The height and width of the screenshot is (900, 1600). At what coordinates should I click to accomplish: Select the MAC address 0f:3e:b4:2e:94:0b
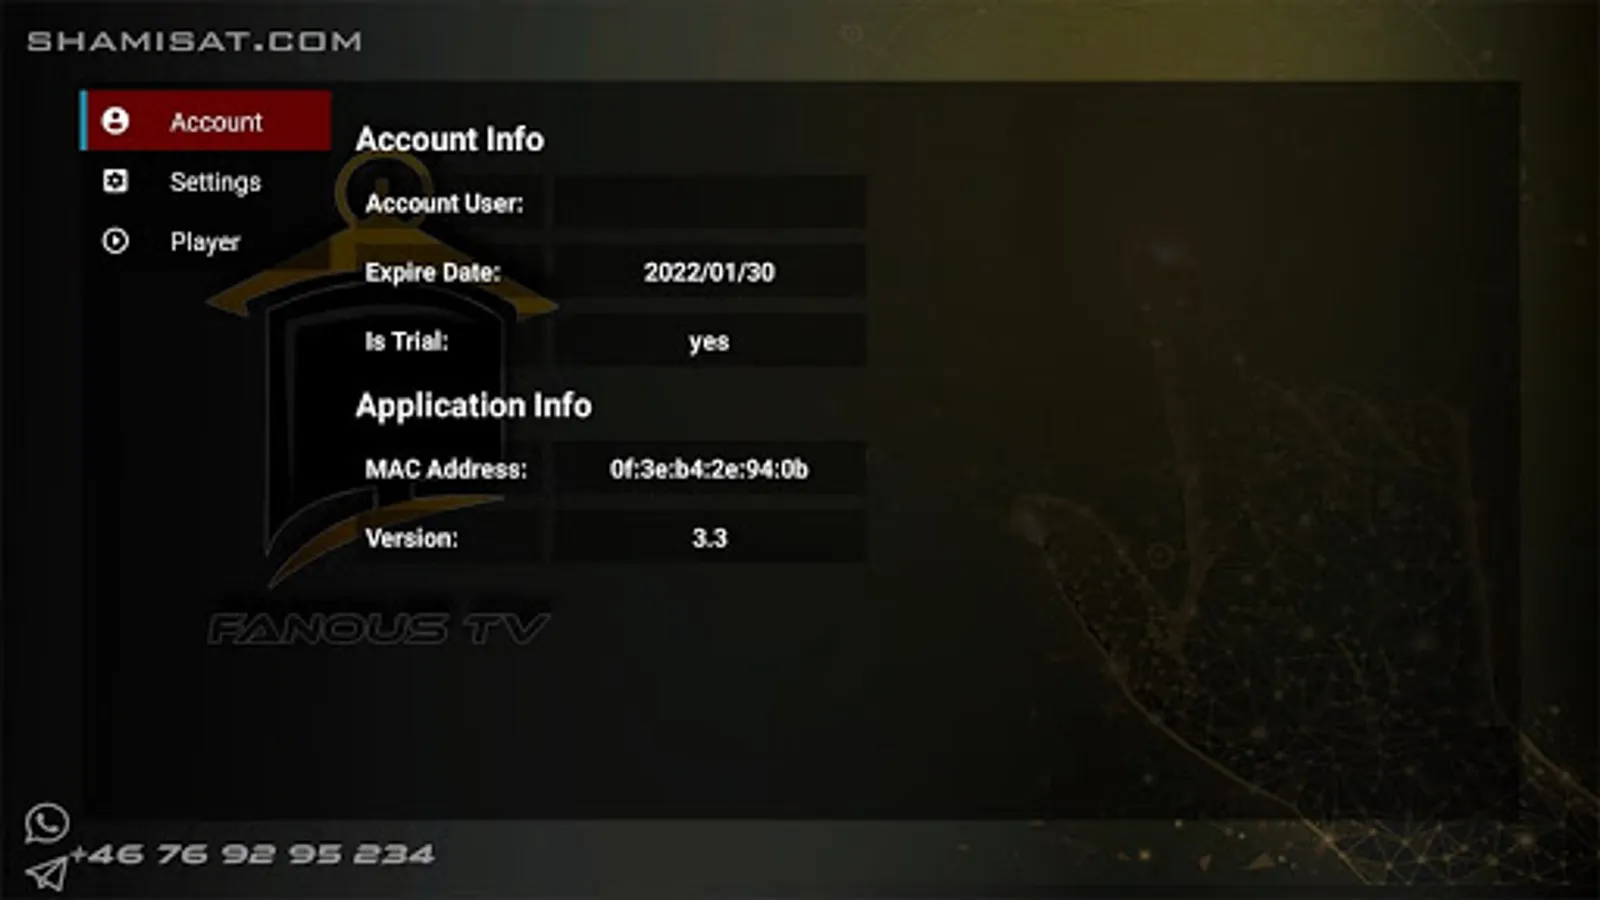(x=710, y=469)
